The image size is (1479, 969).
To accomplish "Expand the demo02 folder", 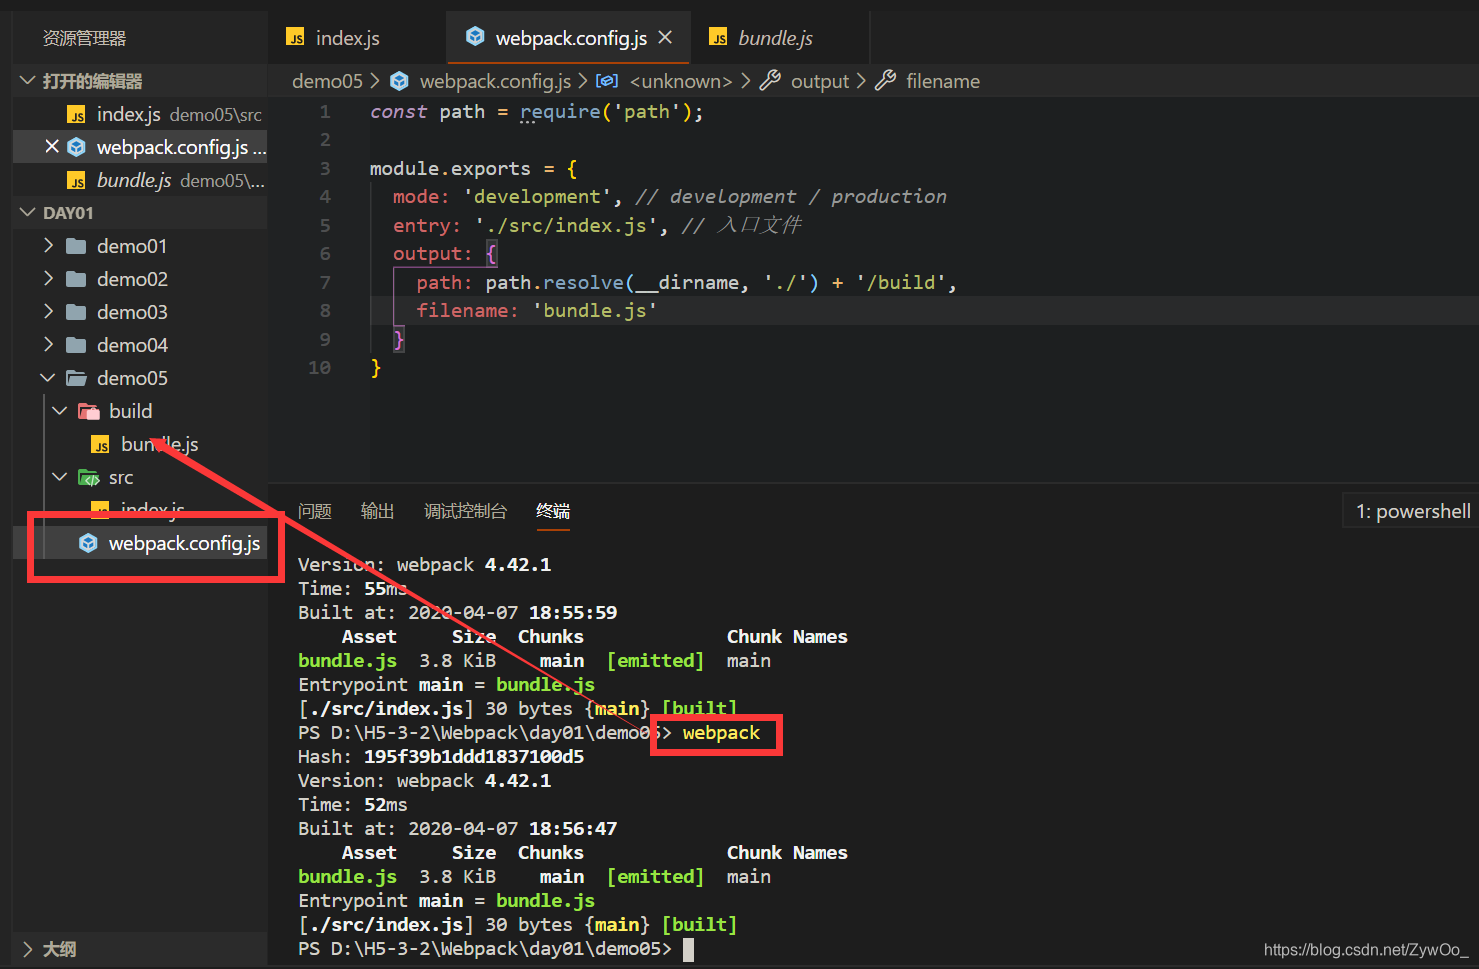I will coord(48,278).
